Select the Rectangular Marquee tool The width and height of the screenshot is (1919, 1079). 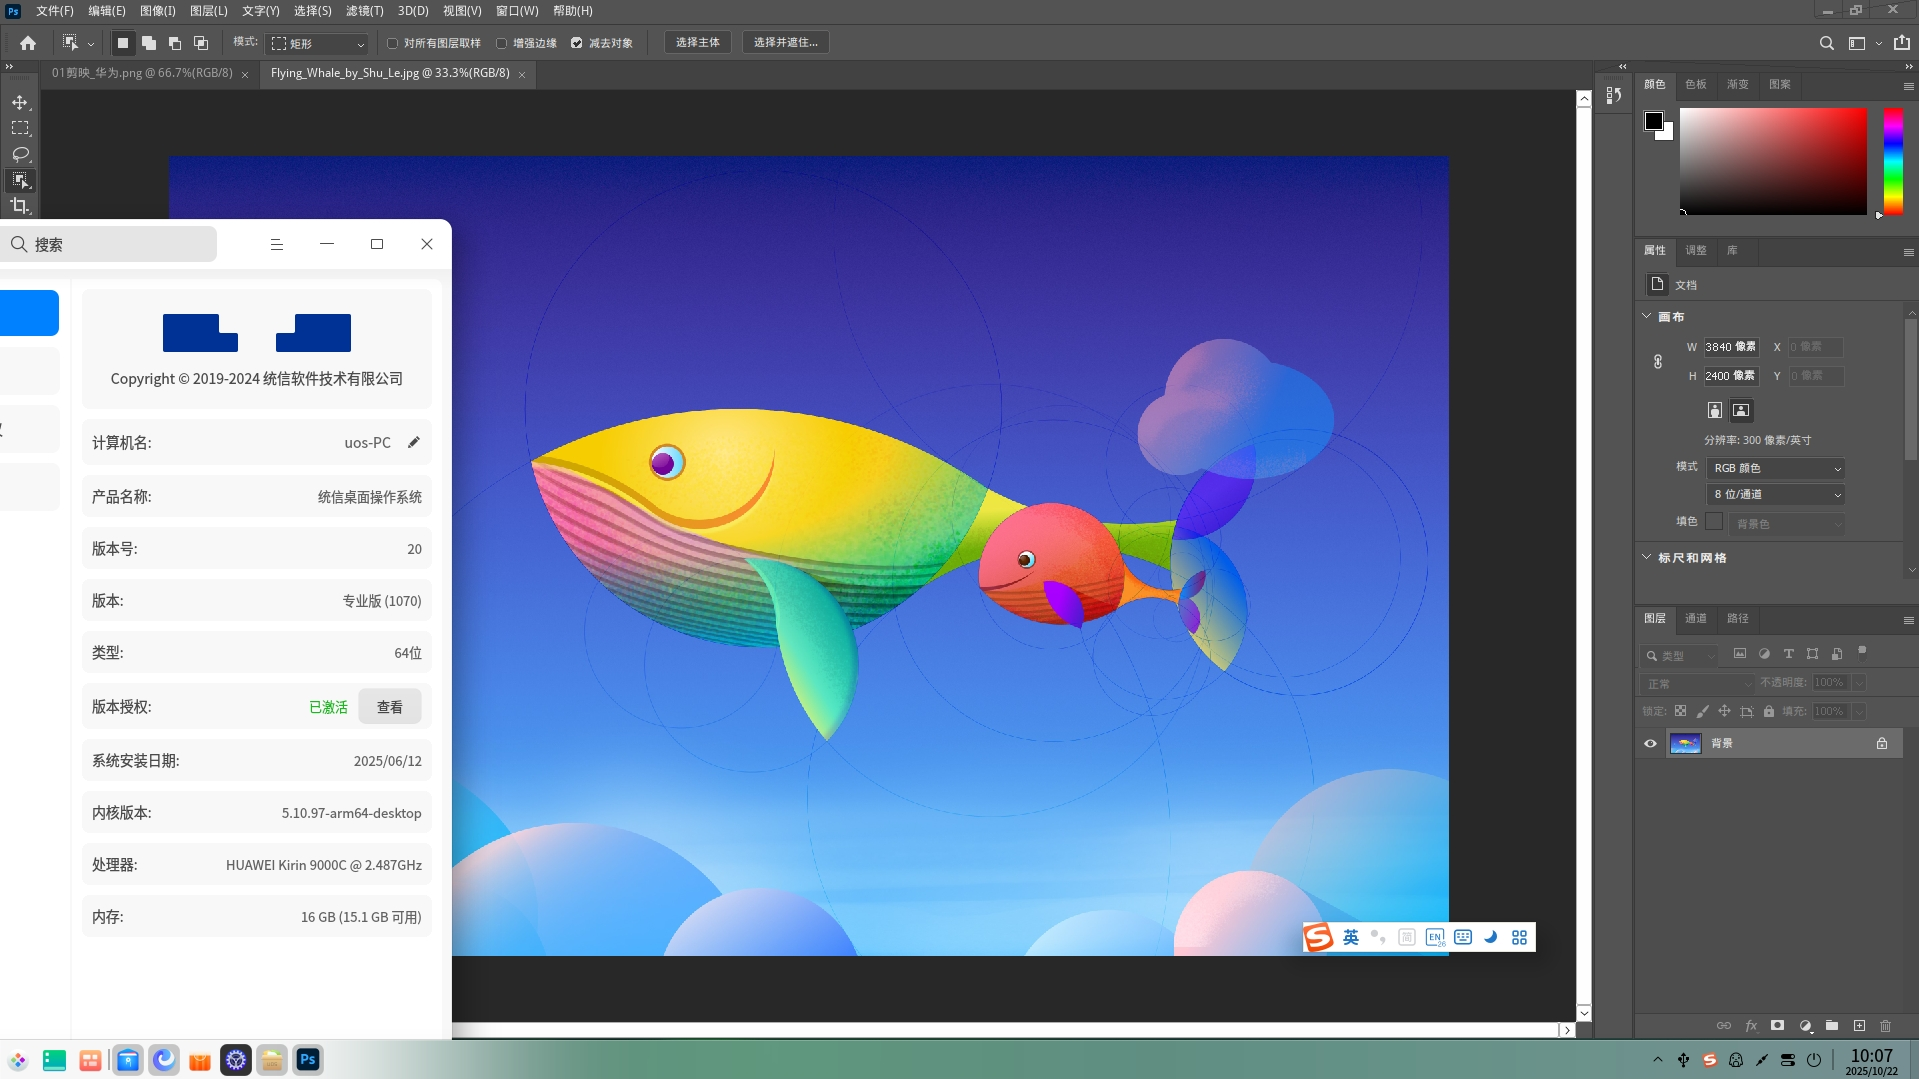point(20,128)
